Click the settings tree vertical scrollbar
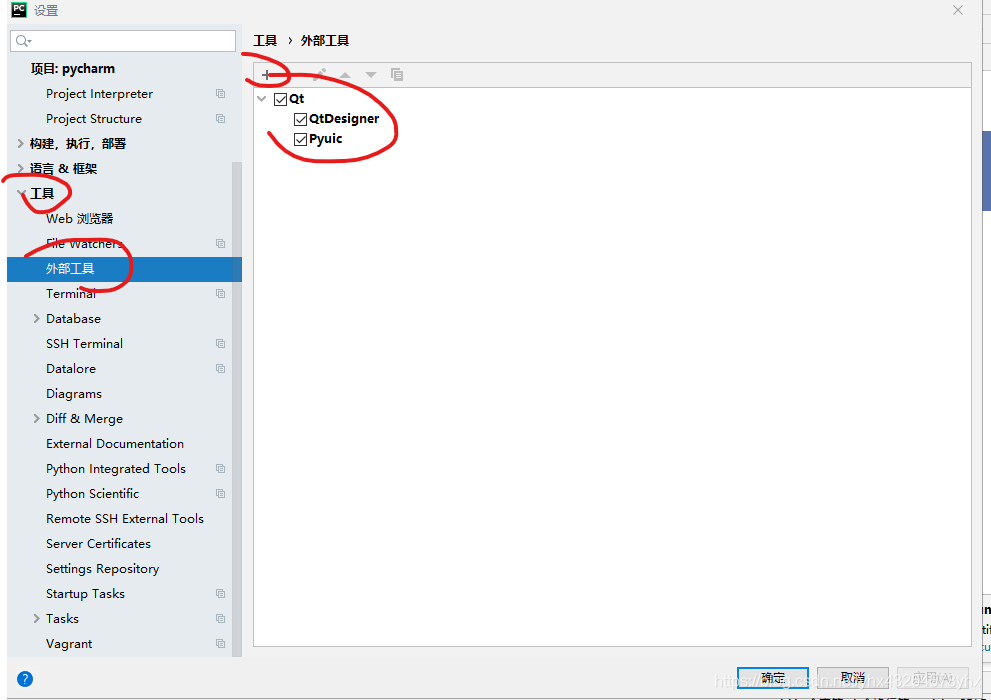 237,409
